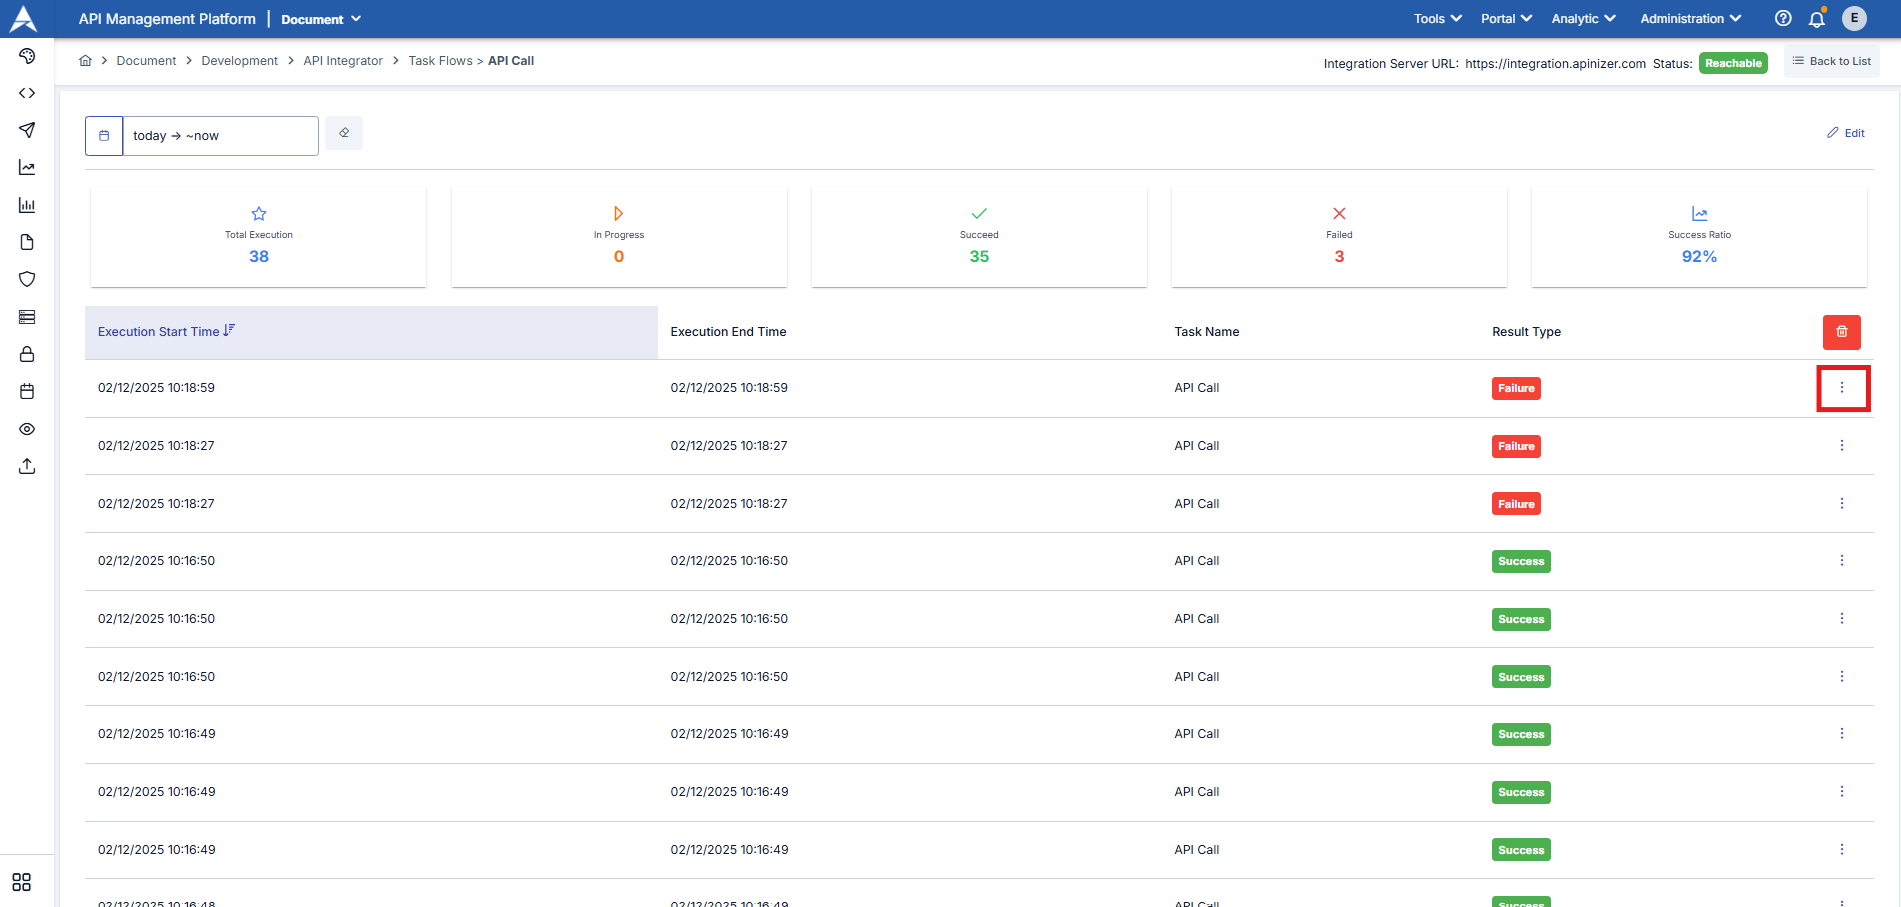Click the today to now date range field
Viewport: 1901px width, 907px height.
[220, 136]
